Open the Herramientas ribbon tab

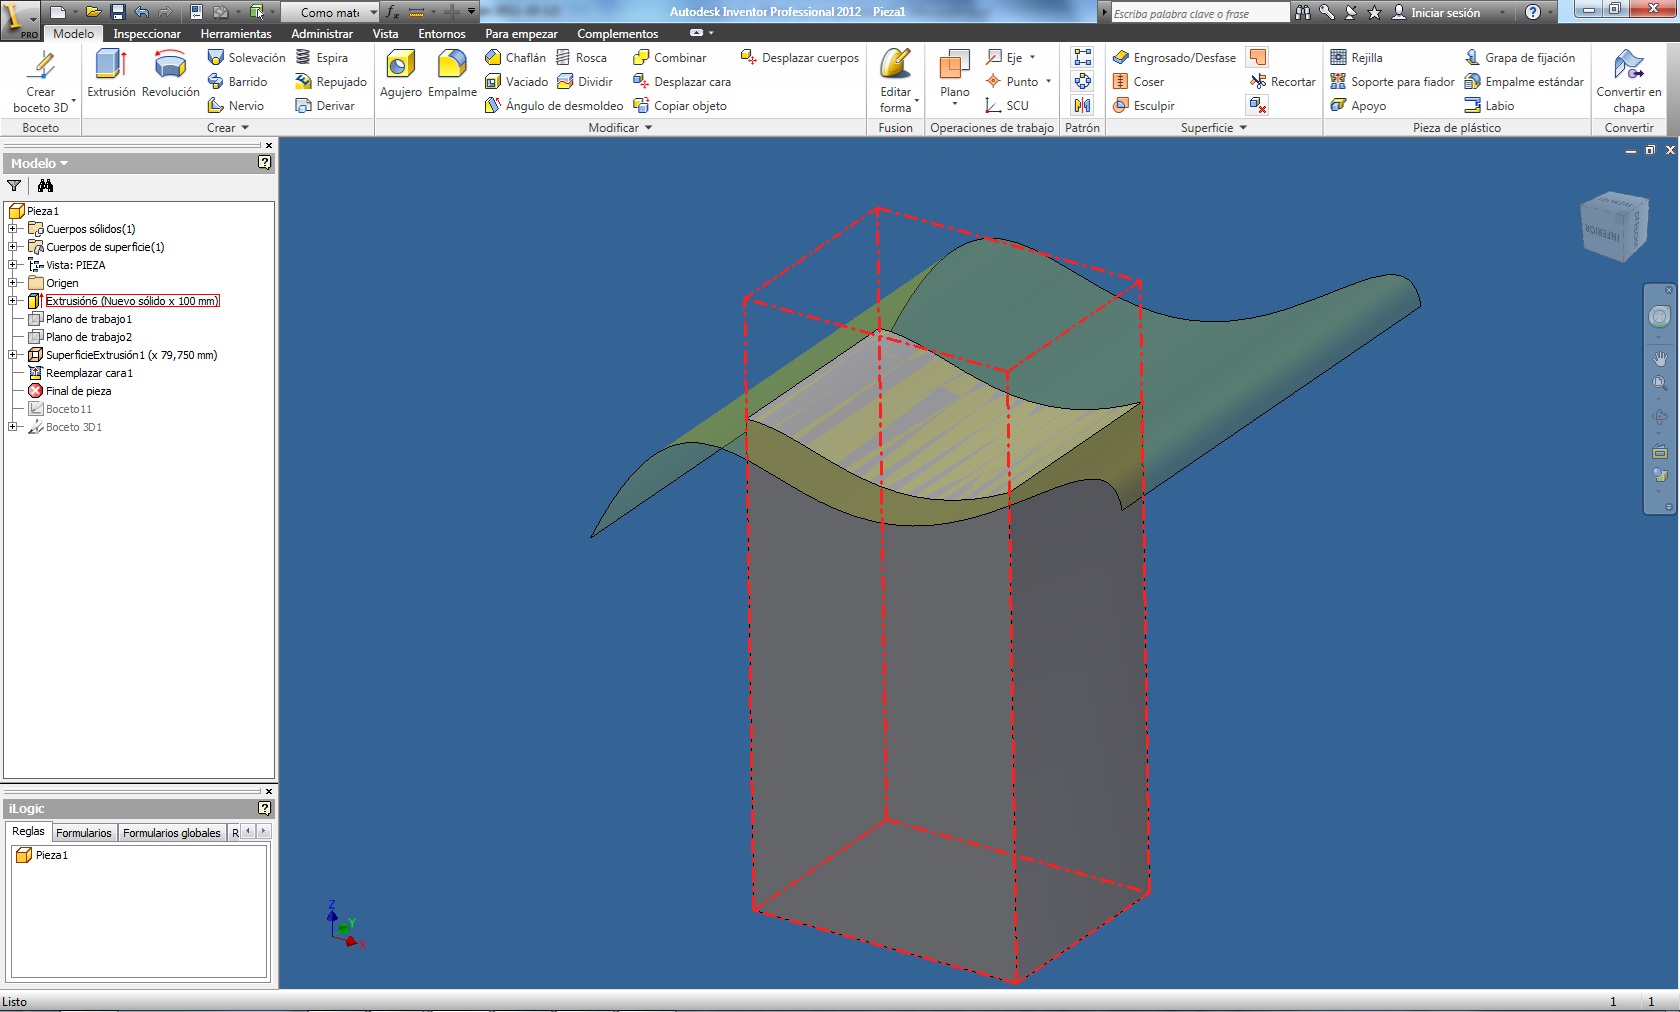(x=236, y=34)
